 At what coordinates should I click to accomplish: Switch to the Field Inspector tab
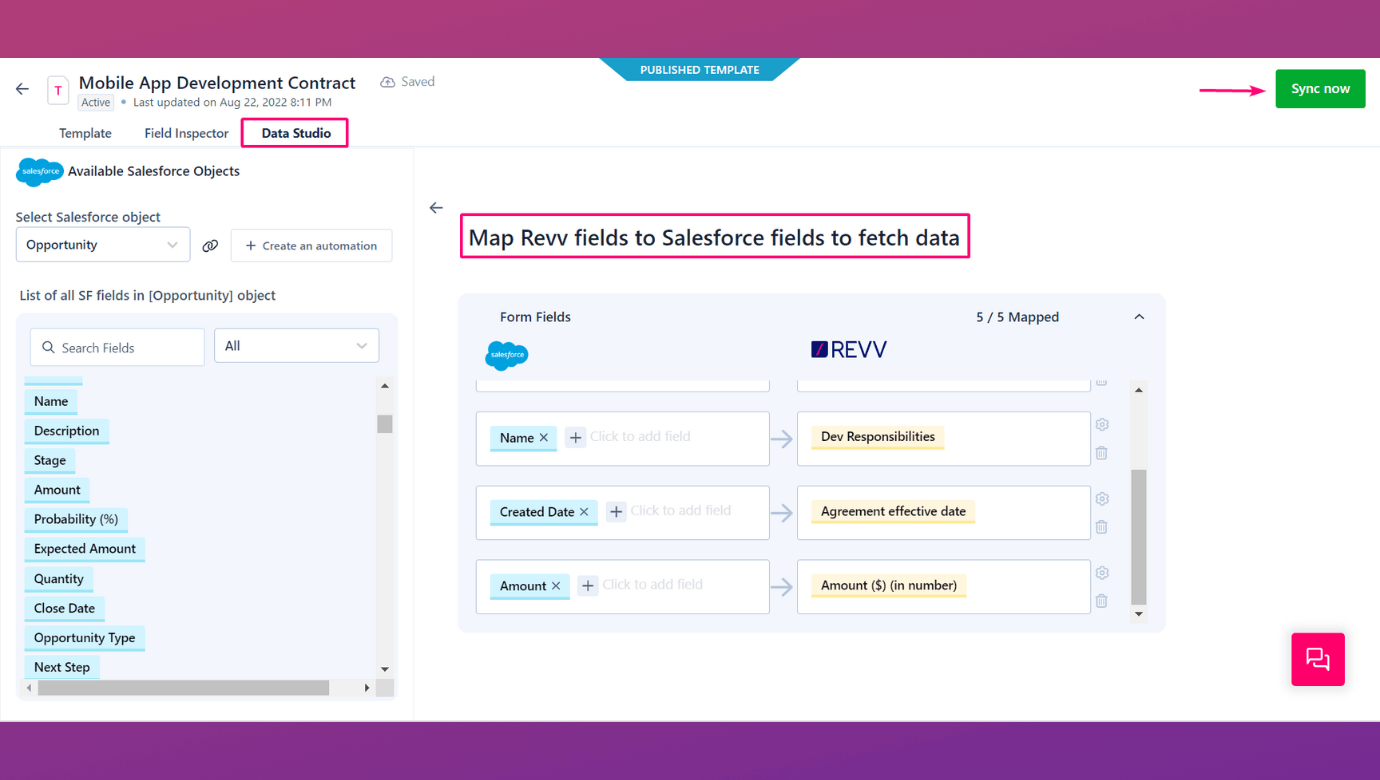click(186, 133)
